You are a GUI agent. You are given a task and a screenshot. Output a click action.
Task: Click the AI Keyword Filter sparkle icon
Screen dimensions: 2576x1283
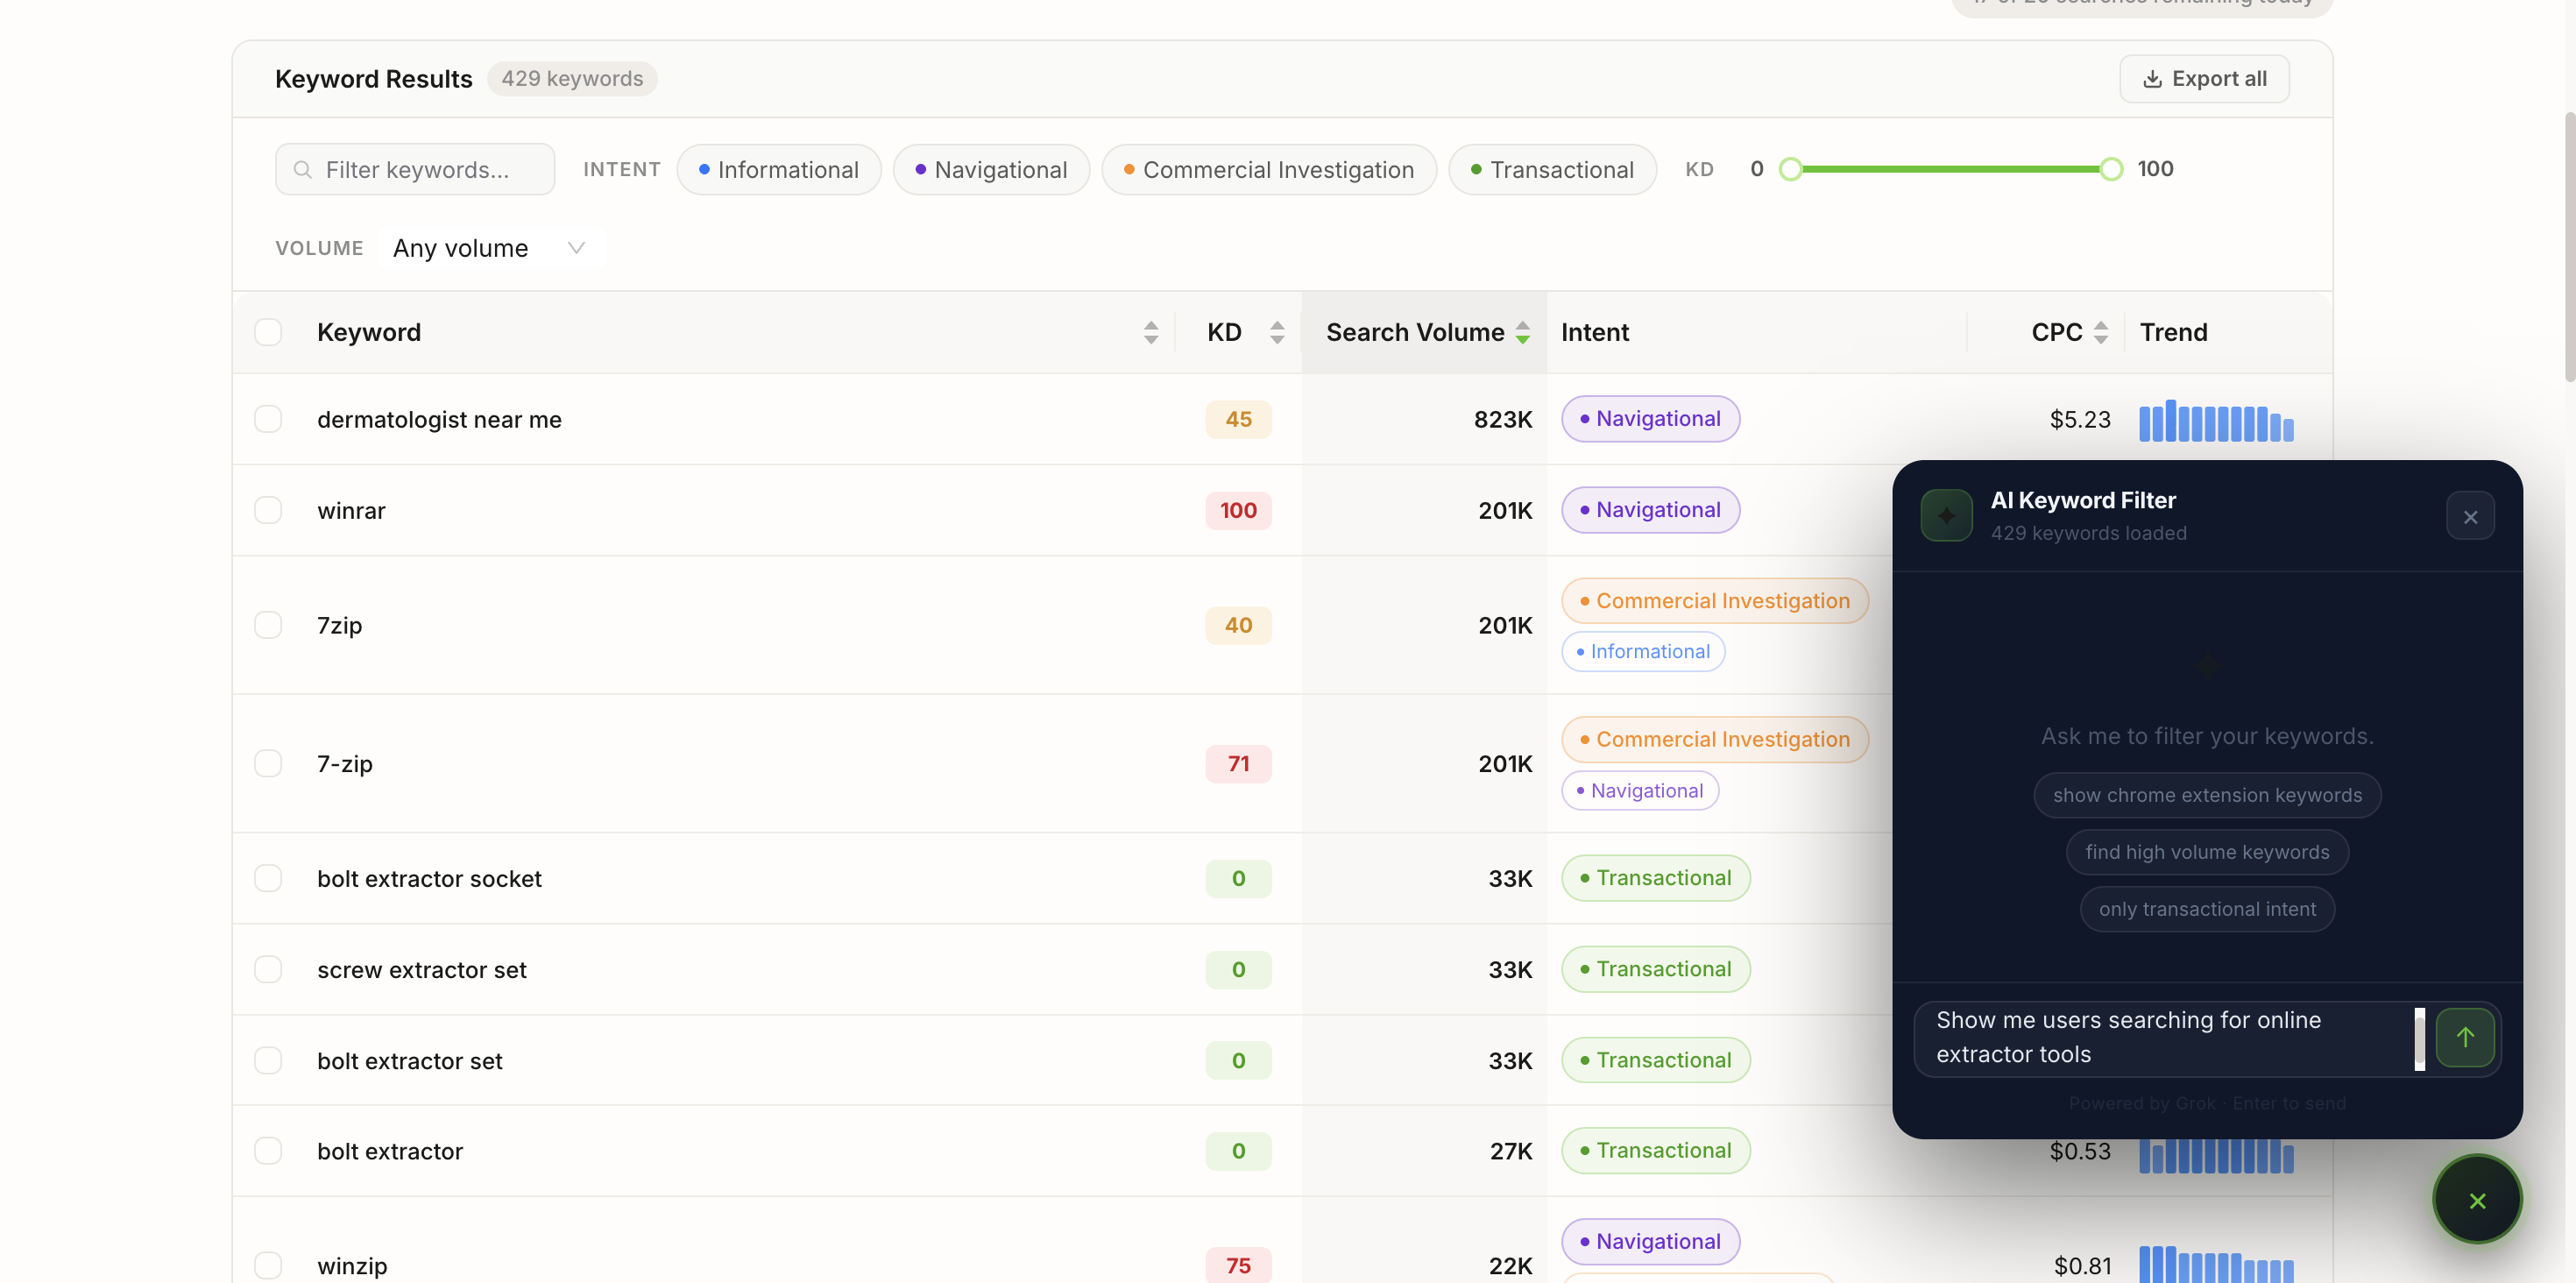(x=1946, y=514)
